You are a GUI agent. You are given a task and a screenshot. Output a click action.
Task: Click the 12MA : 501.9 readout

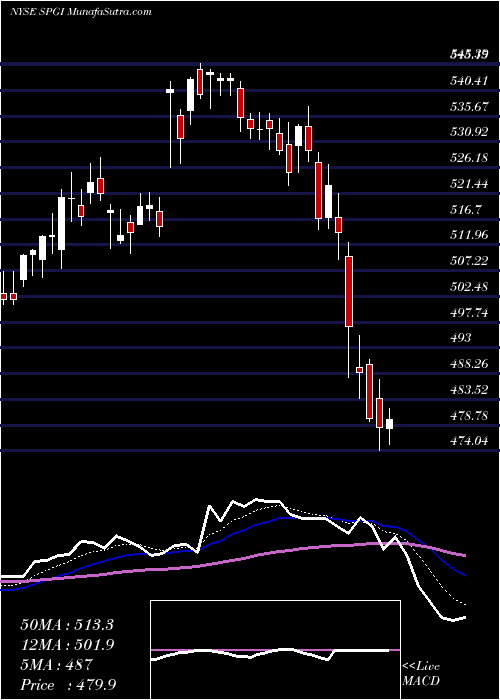tap(67, 644)
